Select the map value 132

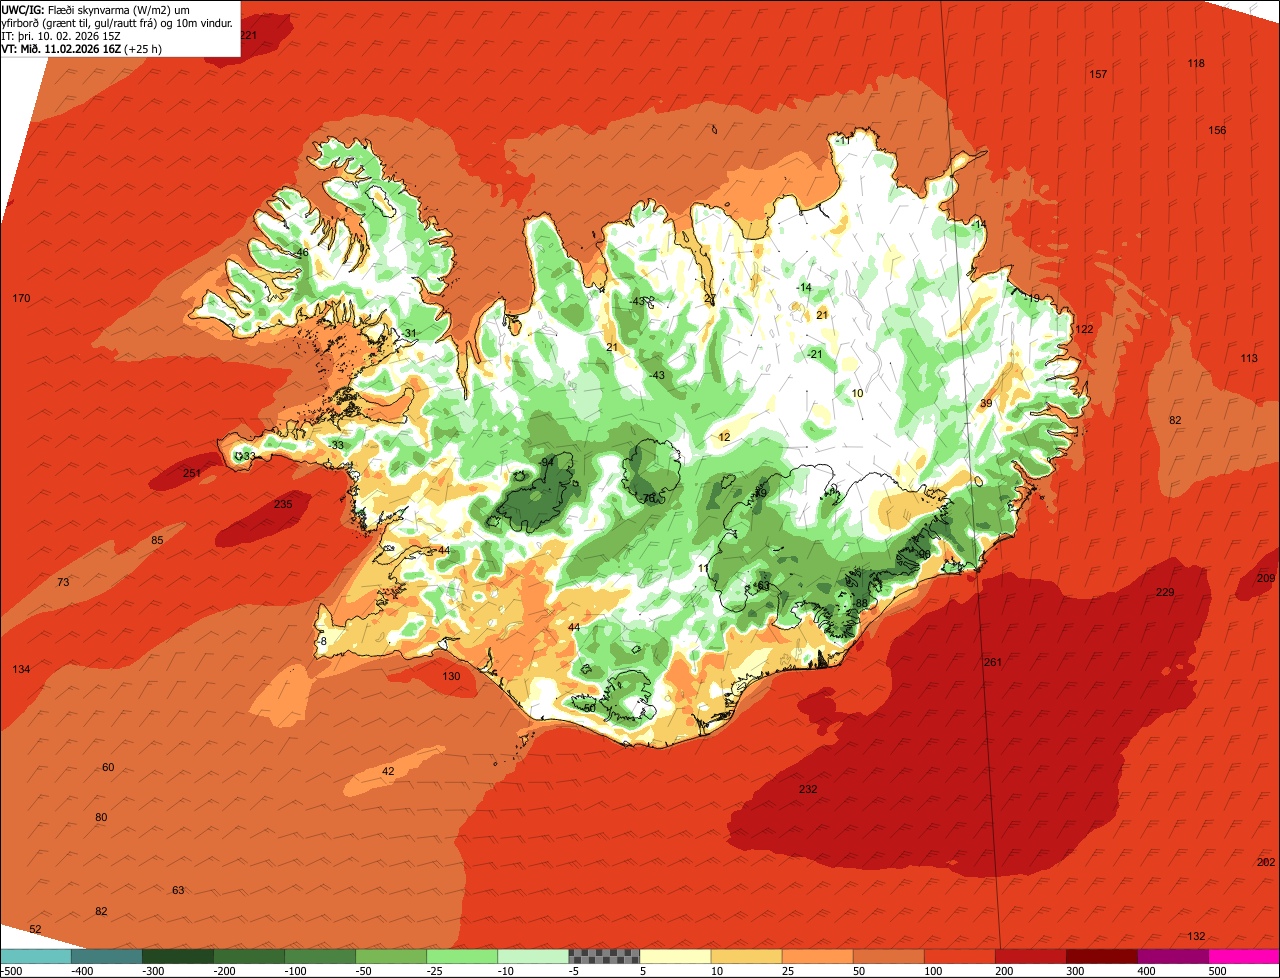tap(1197, 936)
